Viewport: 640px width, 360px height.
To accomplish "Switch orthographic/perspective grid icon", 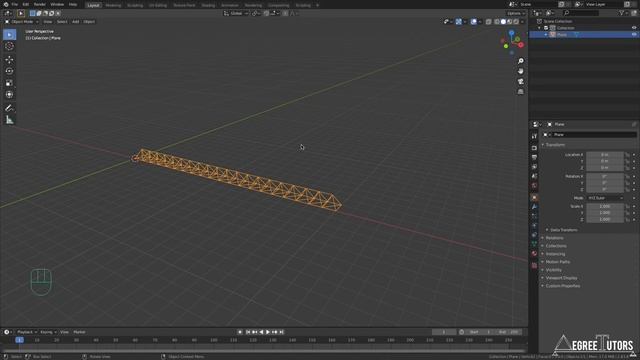I will (520, 92).
